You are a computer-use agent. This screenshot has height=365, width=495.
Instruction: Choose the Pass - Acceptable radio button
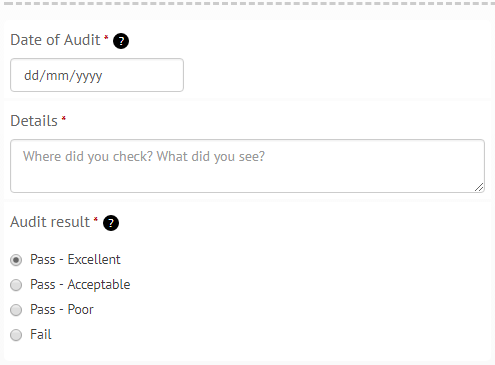pyautogui.click(x=16, y=285)
